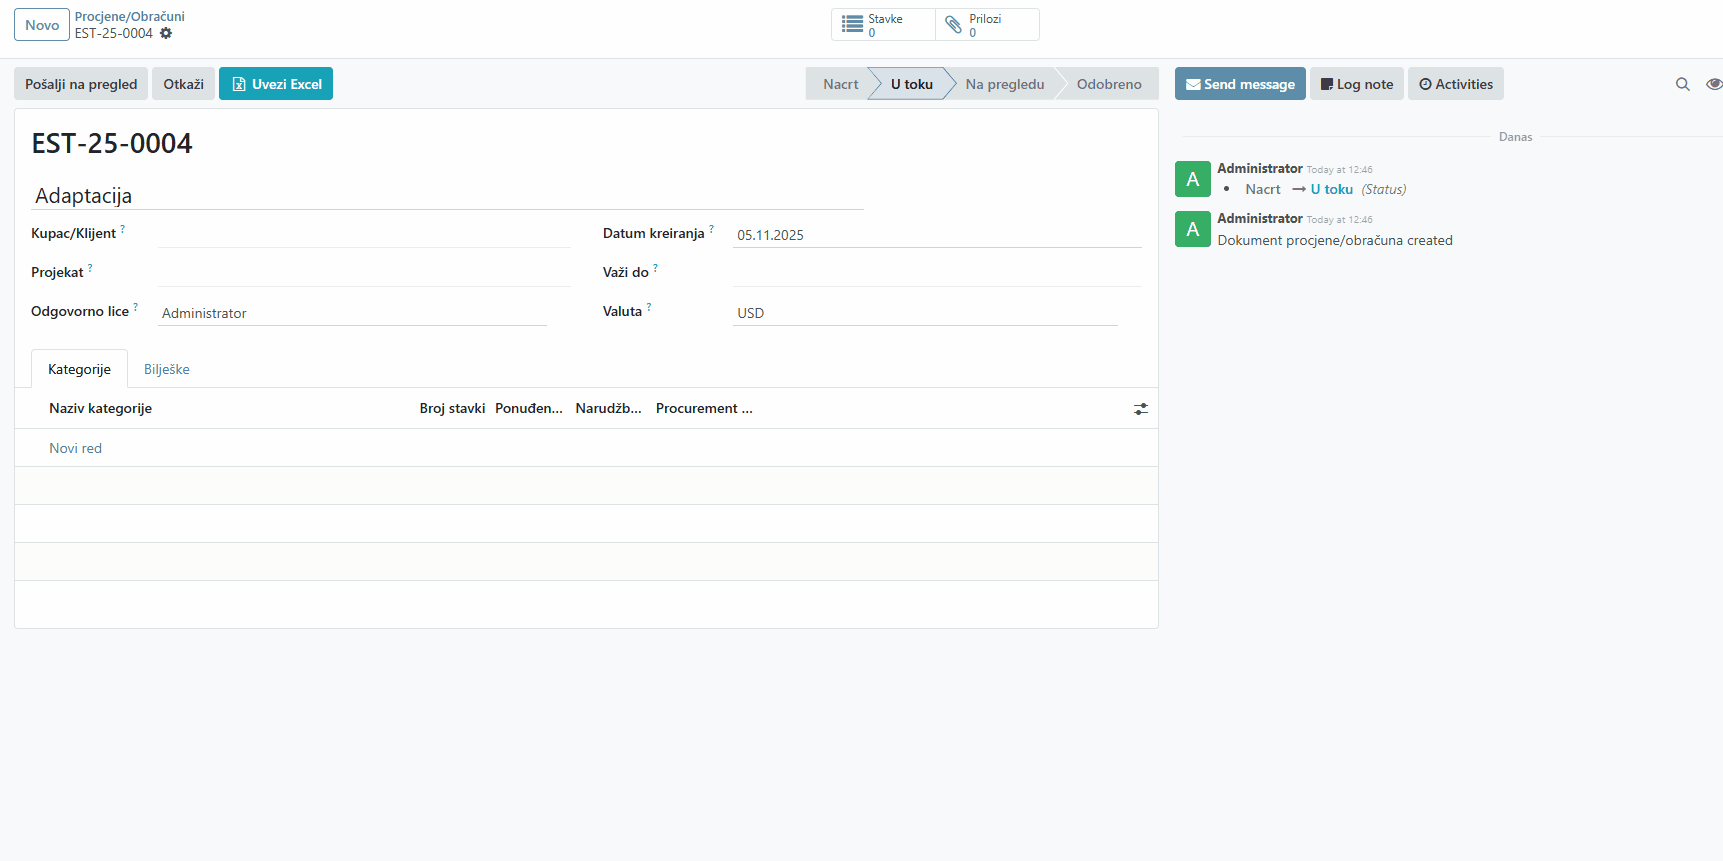The image size is (1723, 861).
Task: Click the gear icon next to EST-25-0004
Action: [x=166, y=33]
